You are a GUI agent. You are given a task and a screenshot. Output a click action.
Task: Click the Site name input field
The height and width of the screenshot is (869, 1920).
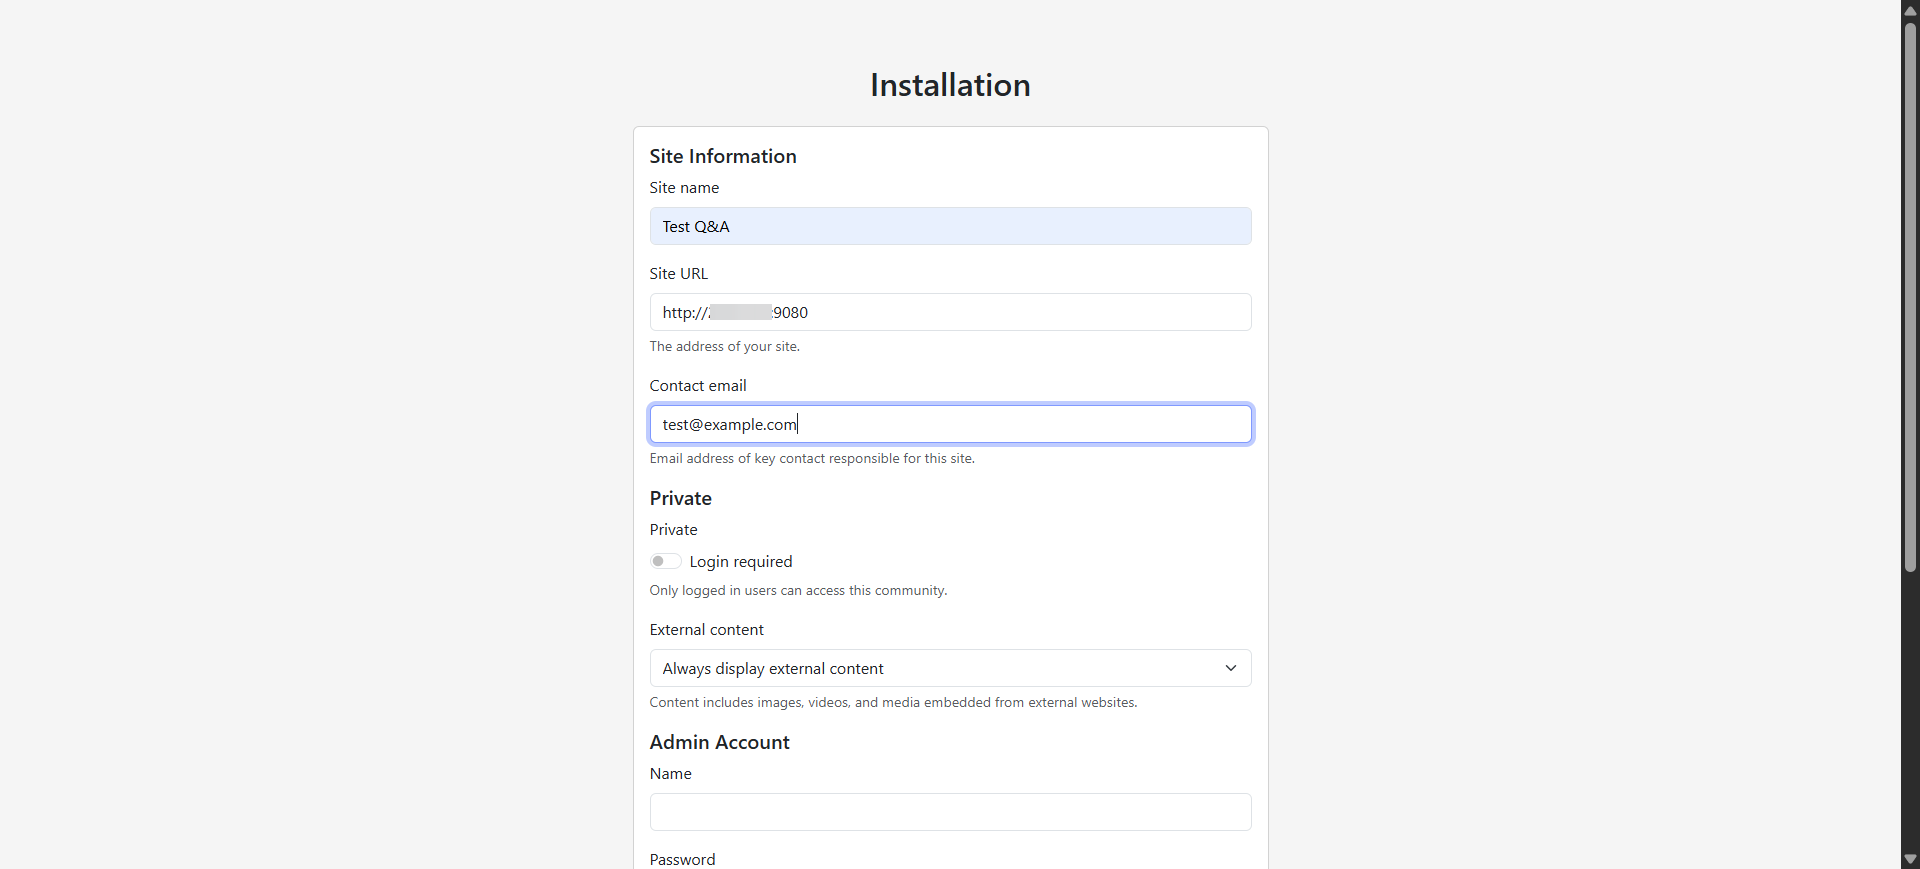[950, 226]
